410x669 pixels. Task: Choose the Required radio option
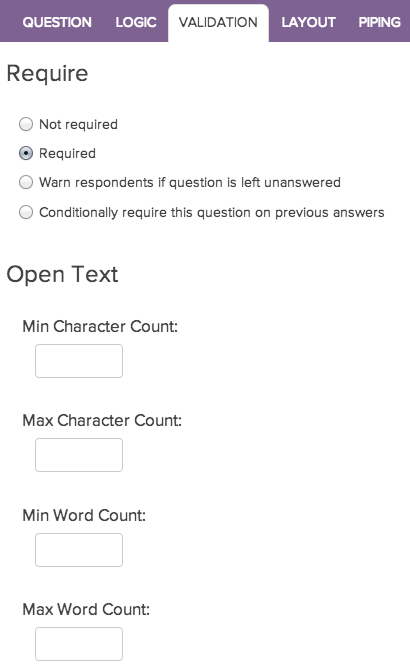click(26, 153)
